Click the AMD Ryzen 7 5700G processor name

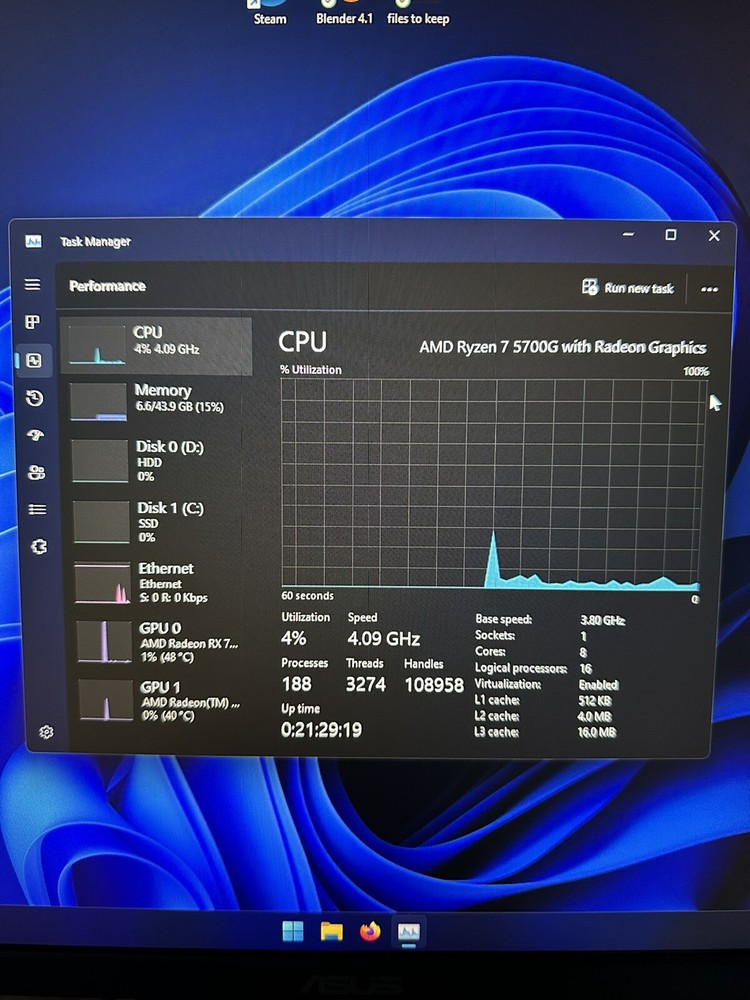[x=562, y=347]
